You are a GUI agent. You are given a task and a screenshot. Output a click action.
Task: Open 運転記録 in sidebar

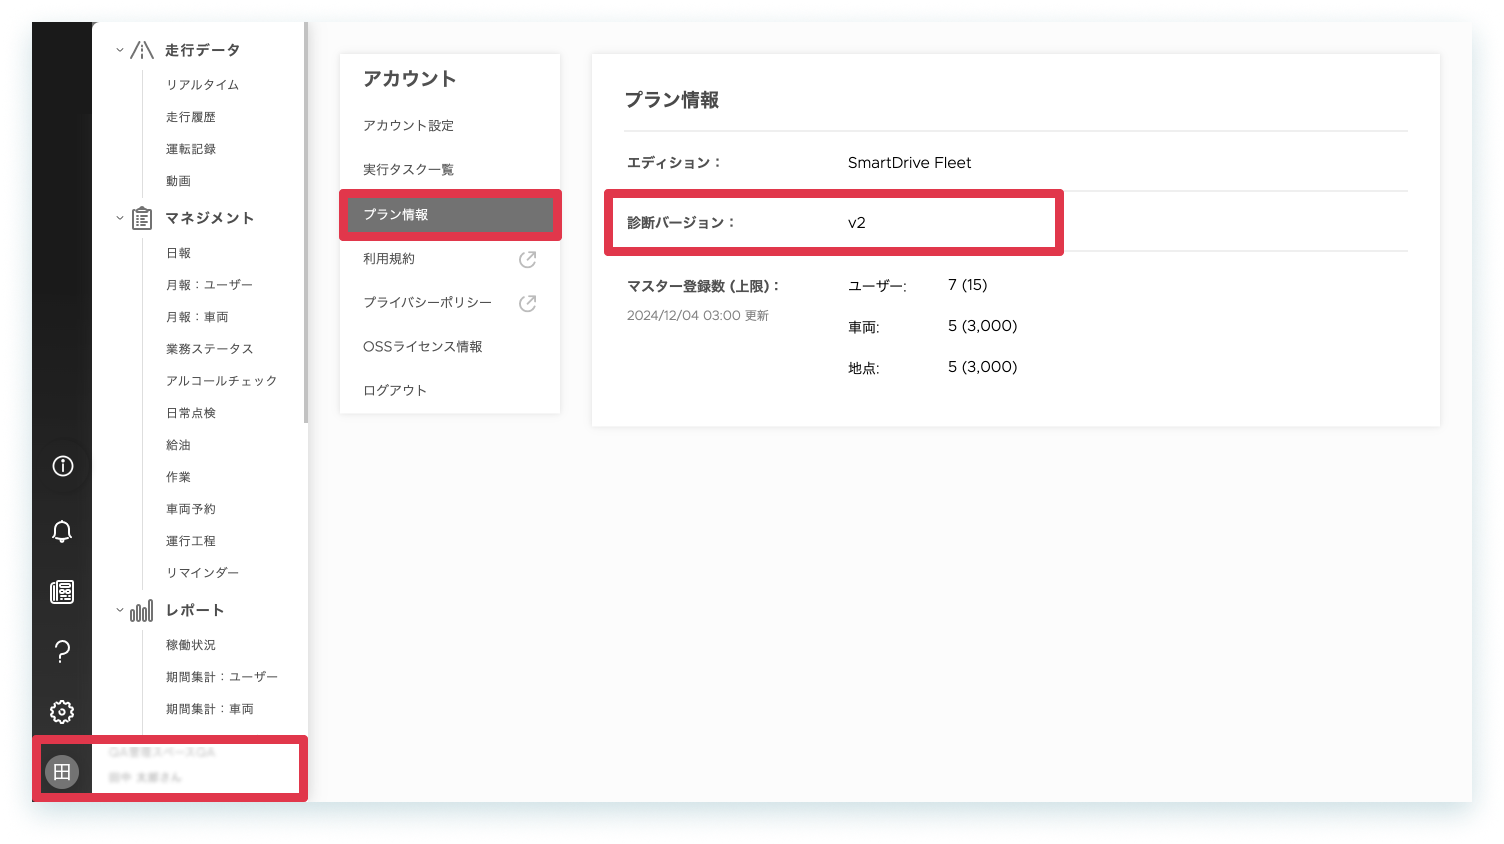[x=191, y=149]
